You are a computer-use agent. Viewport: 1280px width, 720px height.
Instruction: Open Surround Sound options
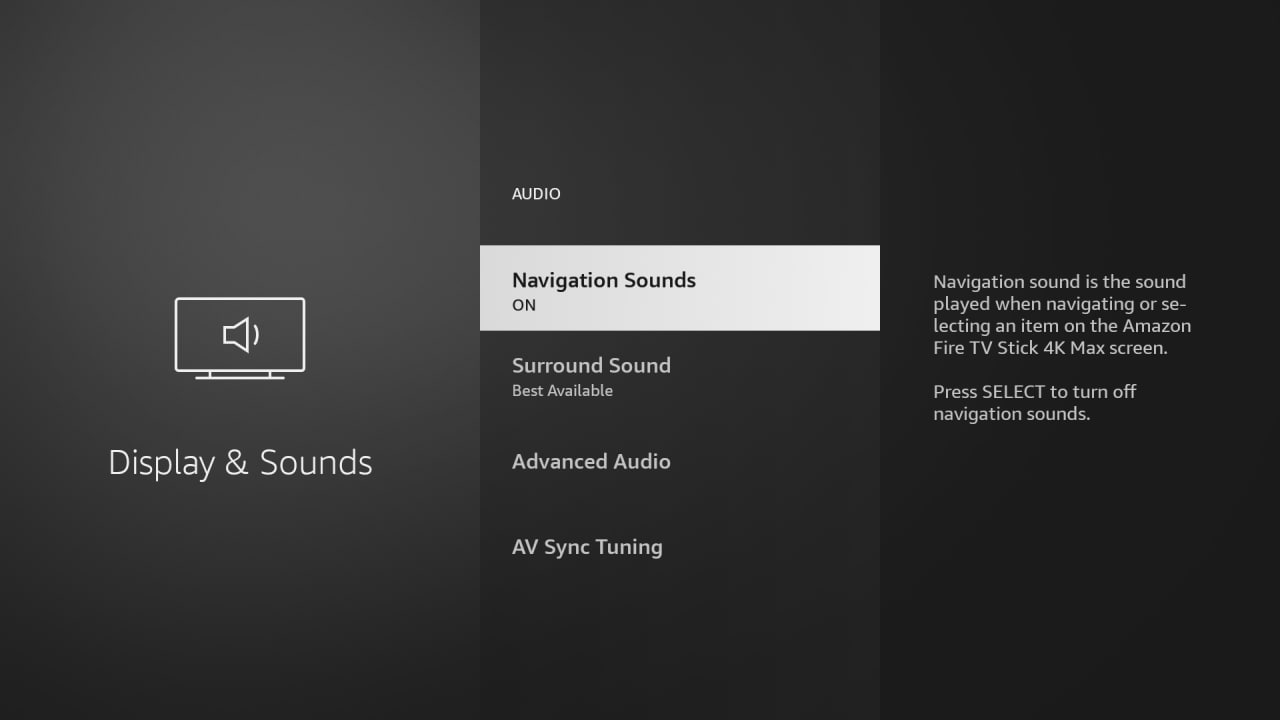680,376
